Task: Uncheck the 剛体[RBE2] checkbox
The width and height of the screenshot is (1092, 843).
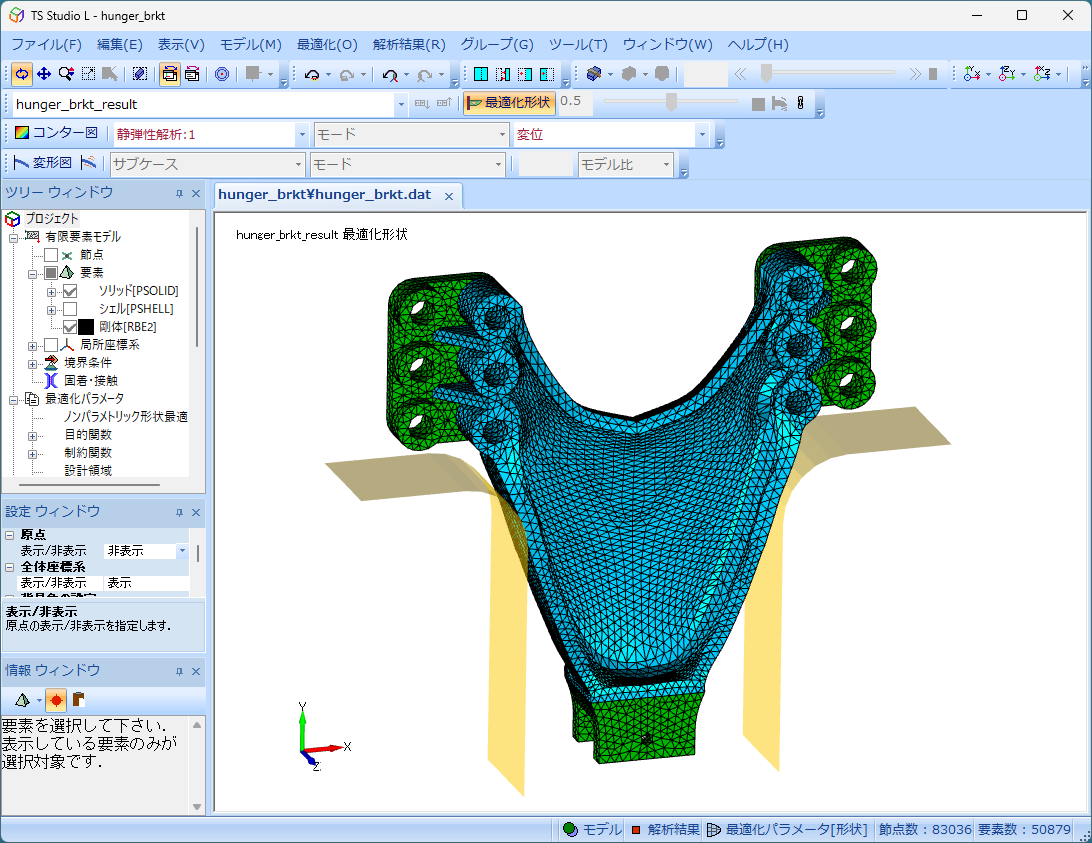Action: [70, 327]
